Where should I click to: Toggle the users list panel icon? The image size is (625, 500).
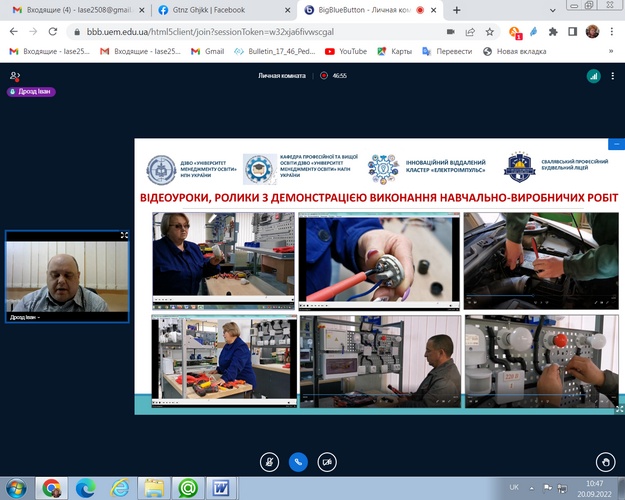(14, 75)
